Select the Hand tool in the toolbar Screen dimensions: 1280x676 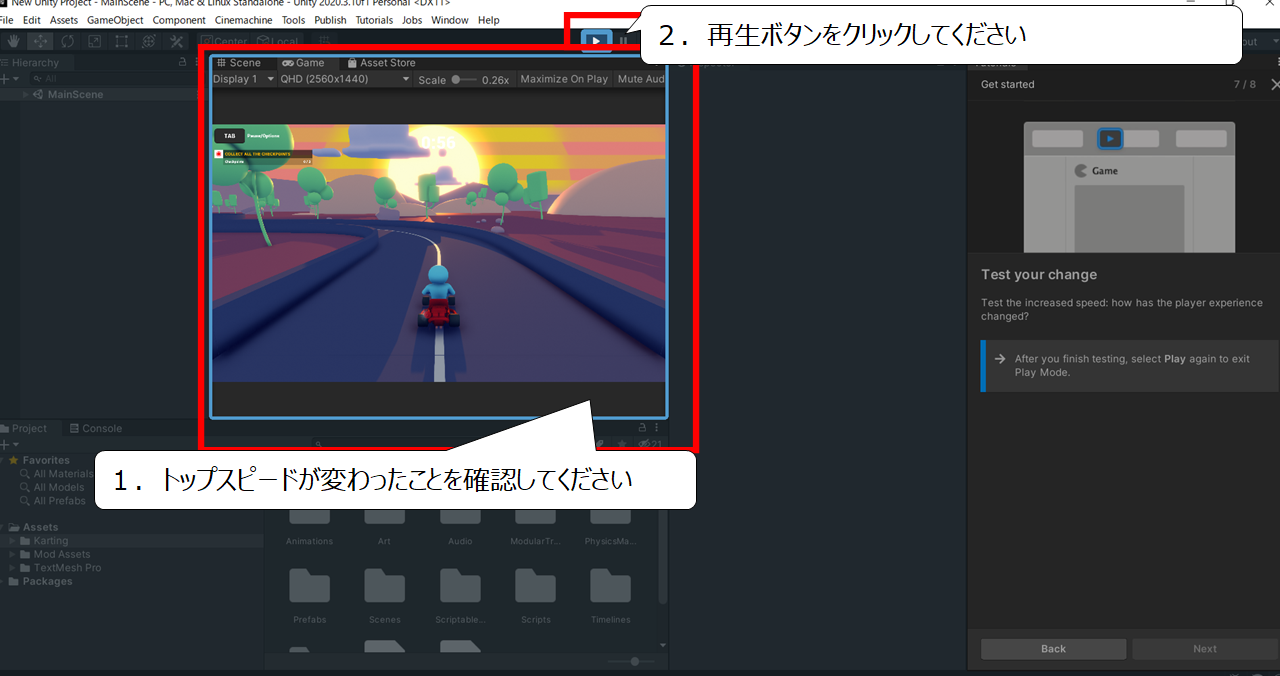tap(13, 41)
